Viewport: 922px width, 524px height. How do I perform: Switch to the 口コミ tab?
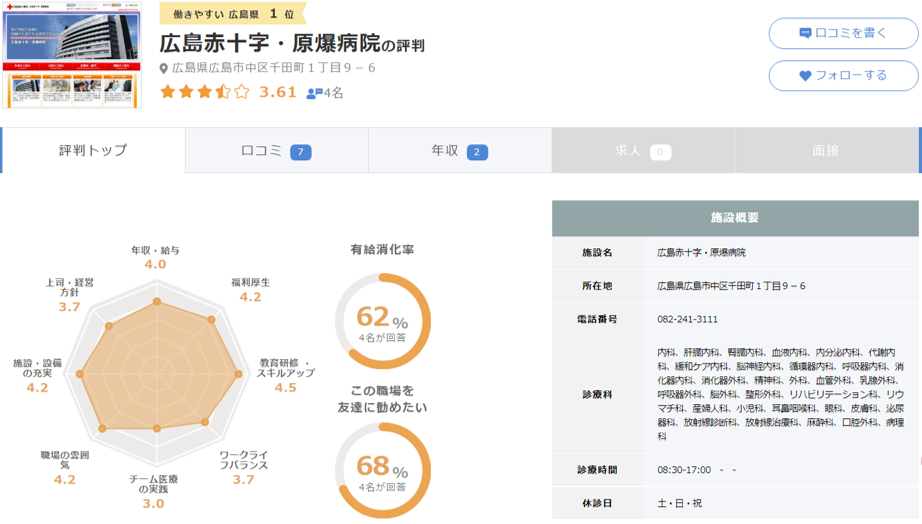point(276,151)
